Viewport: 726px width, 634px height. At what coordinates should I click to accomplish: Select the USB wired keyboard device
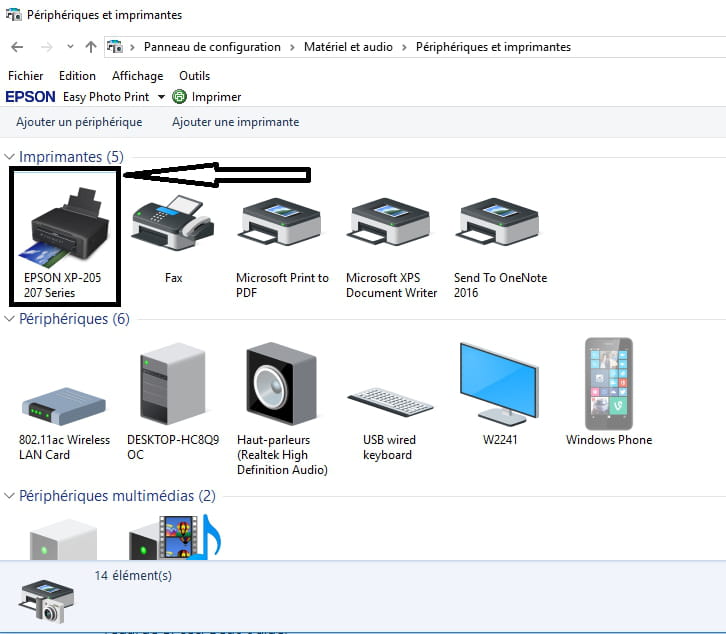pos(390,402)
